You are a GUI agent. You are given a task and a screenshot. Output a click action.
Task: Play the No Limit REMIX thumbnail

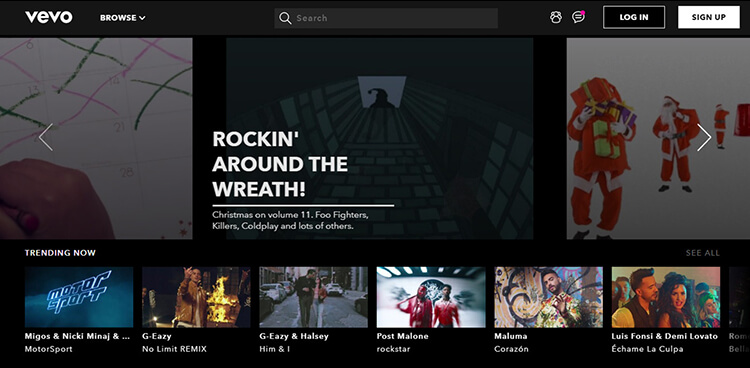coord(196,297)
